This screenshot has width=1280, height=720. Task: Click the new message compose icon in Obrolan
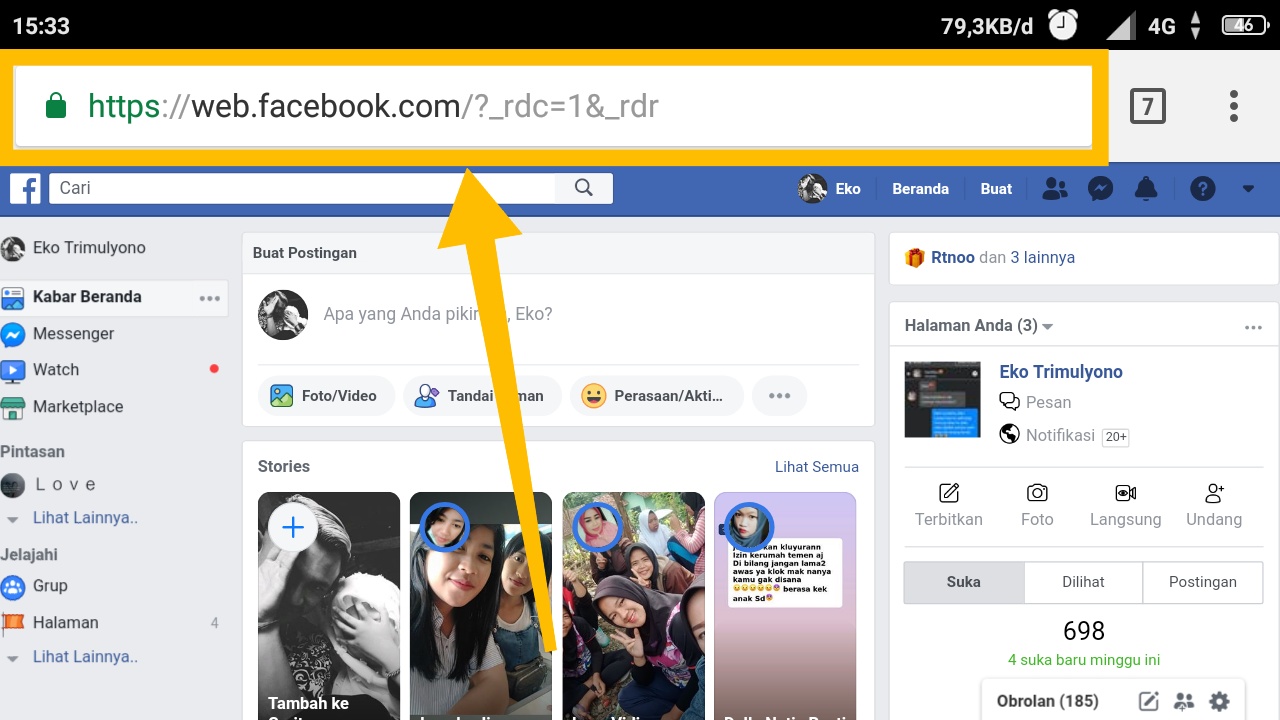click(x=1149, y=701)
